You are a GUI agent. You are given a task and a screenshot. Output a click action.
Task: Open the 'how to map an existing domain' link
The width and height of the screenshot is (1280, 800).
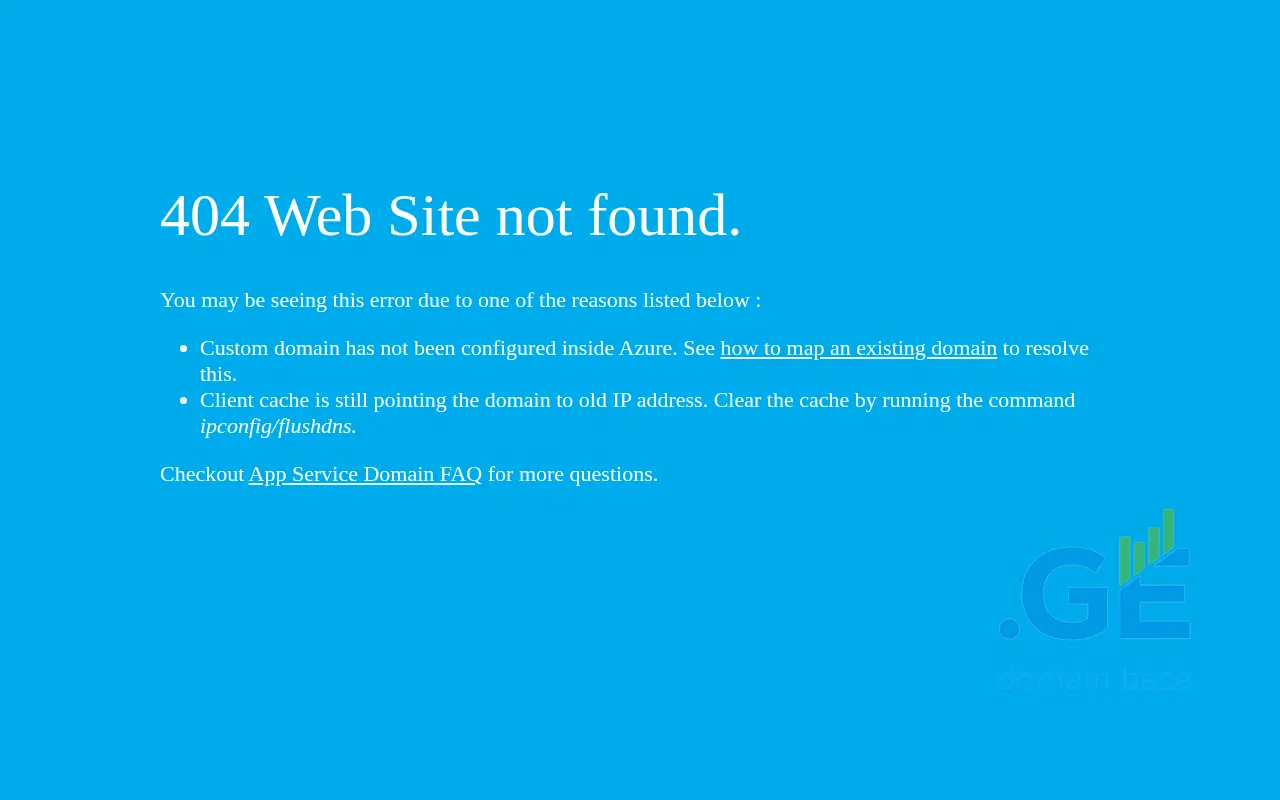(x=858, y=348)
